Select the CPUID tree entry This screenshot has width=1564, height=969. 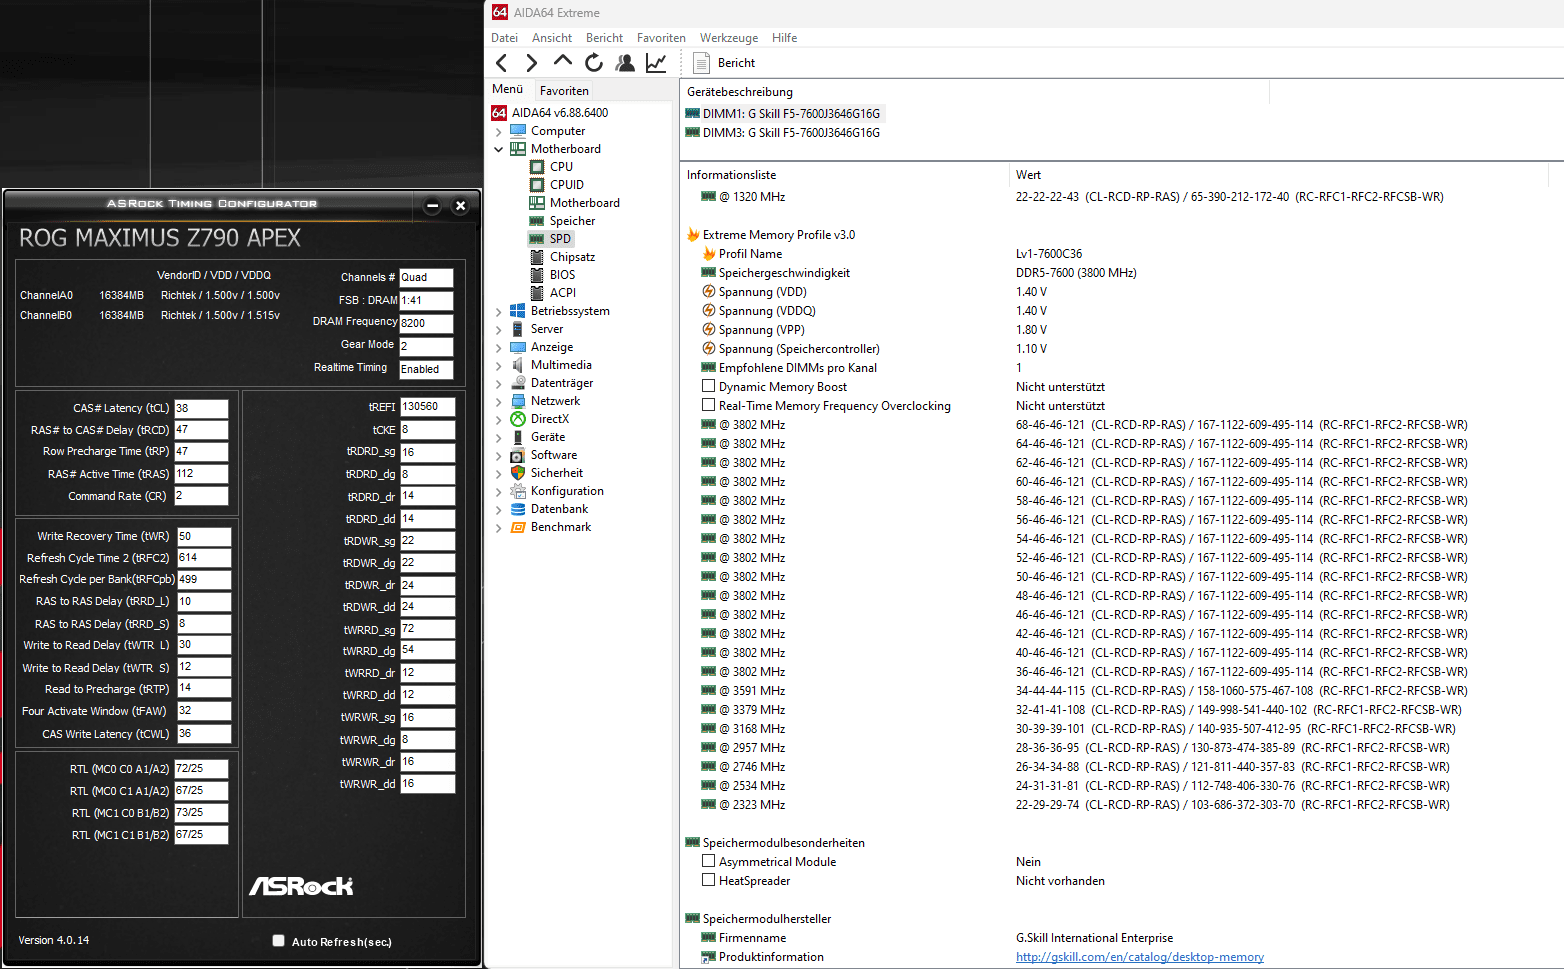(x=566, y=185)
